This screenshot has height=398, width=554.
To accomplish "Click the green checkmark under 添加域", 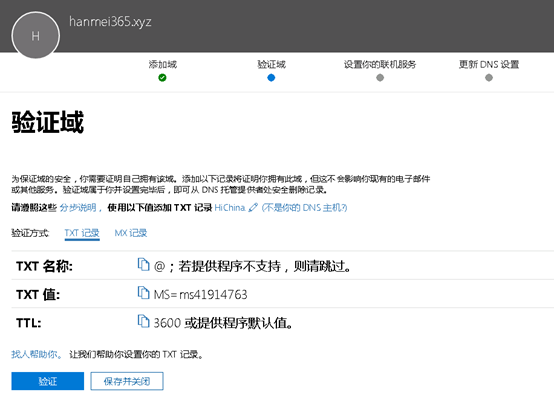I will point(162,77).
